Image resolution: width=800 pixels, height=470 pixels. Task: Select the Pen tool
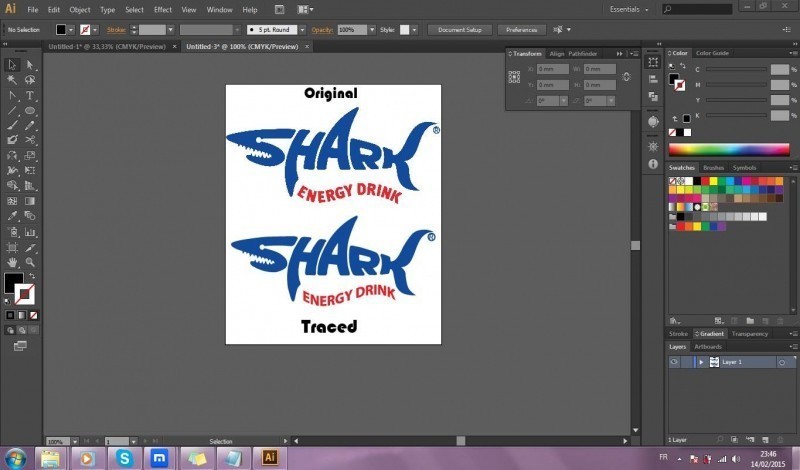(x=12, y=95)
